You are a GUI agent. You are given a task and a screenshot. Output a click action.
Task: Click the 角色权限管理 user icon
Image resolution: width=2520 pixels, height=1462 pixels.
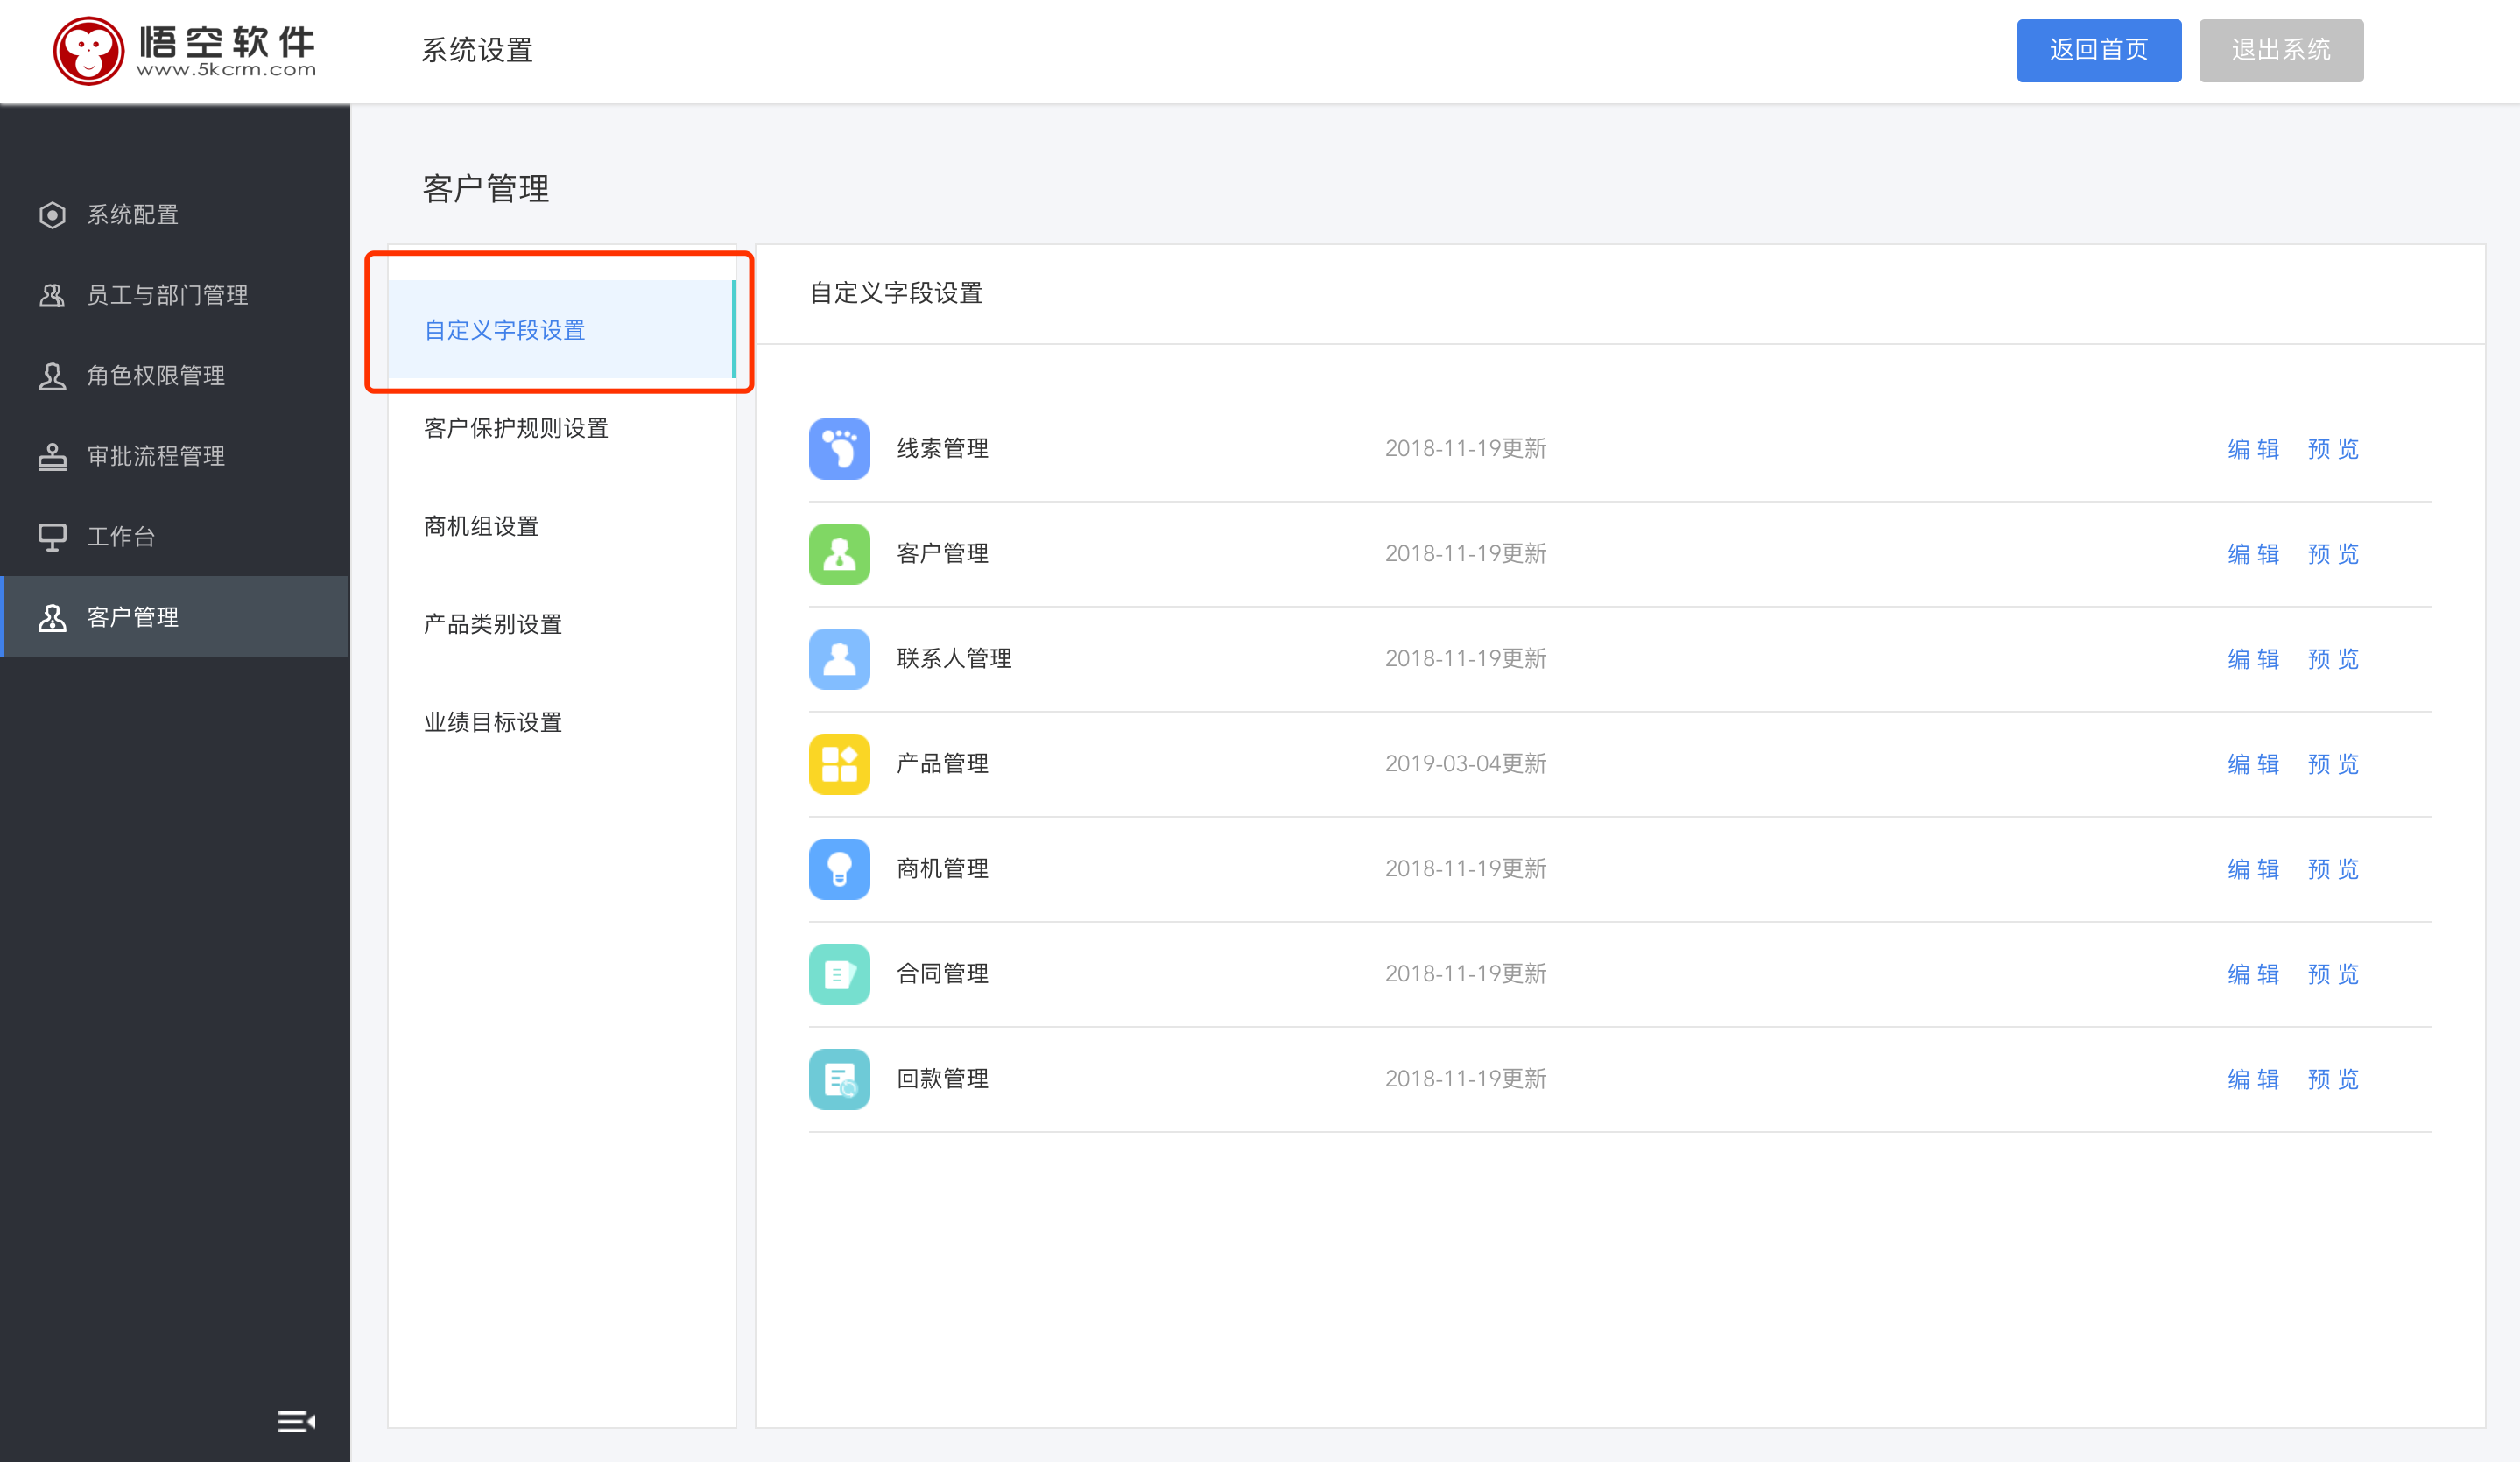point(52,376)
